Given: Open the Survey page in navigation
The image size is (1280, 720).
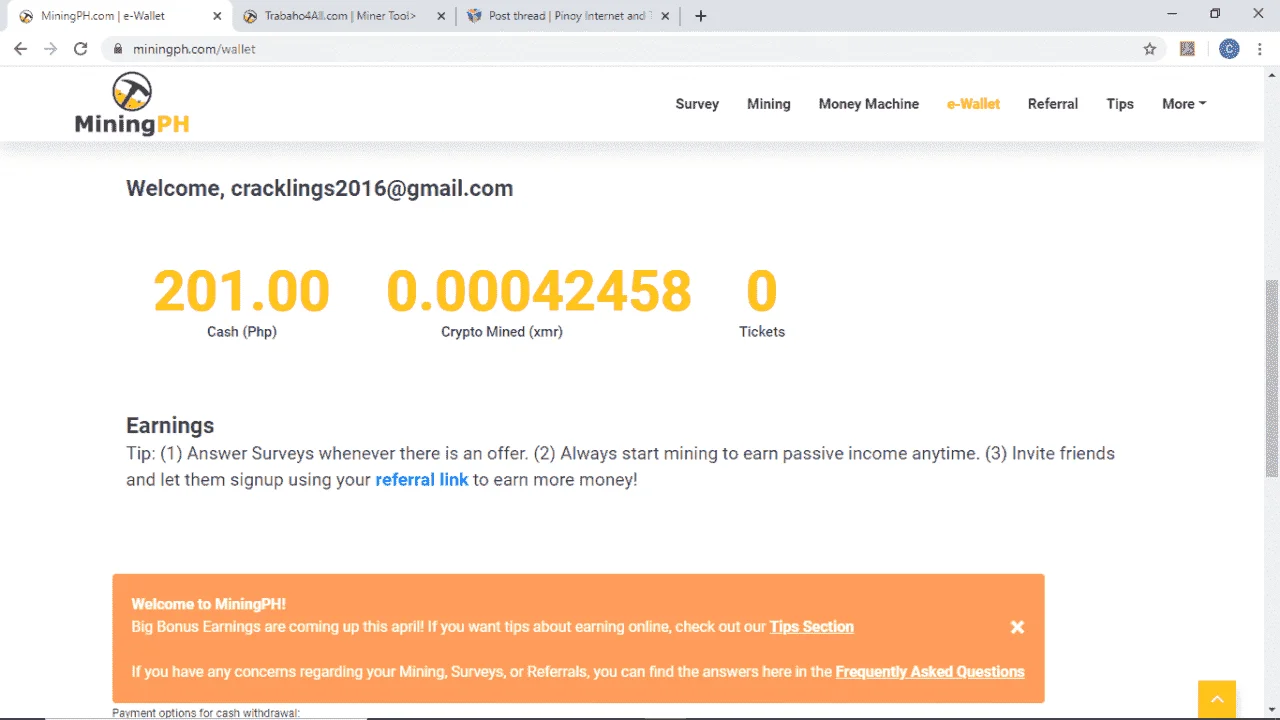Looking at the screenshot, I should tap(697, 104).
